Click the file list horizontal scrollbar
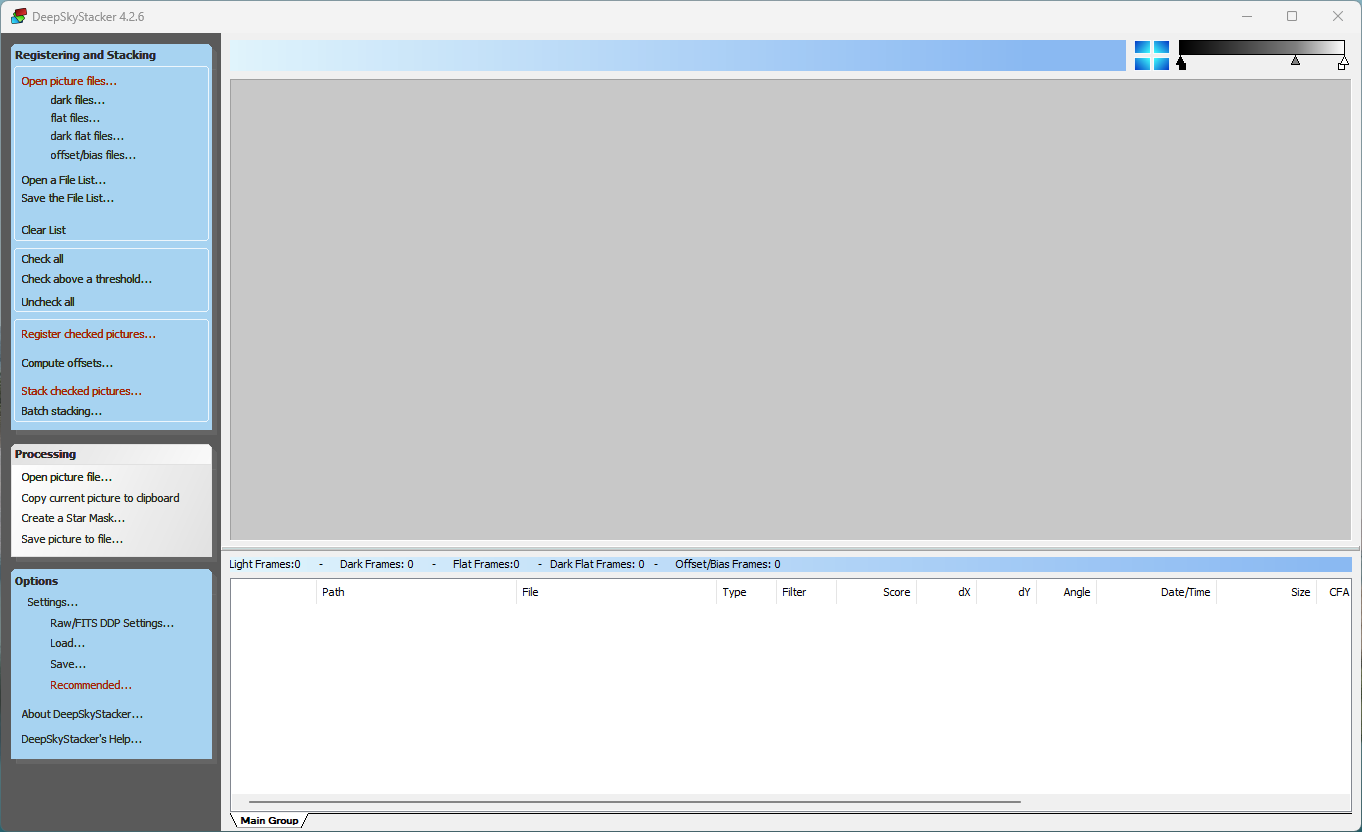 (635, 802)
